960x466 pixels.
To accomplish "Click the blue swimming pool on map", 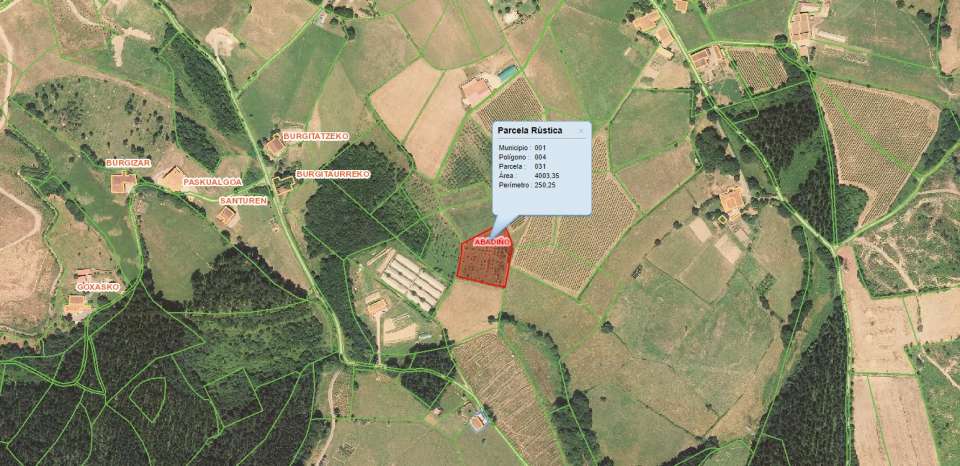I will 507,73.
